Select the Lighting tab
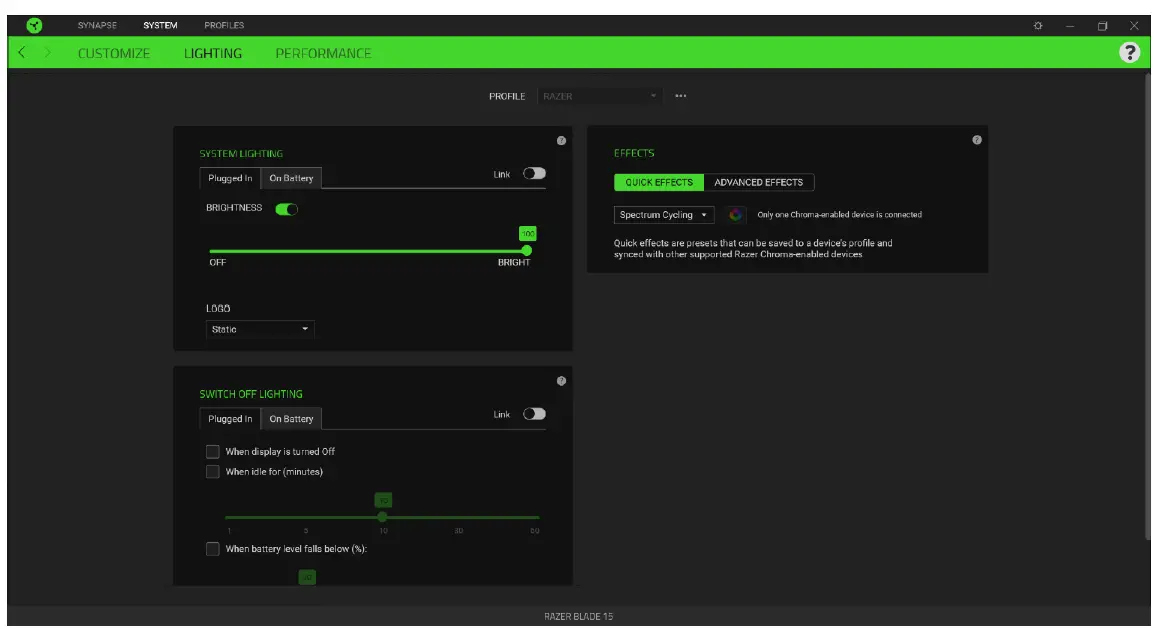The height and width of the screenshot is (629, 1176). [x=213, y=53]
